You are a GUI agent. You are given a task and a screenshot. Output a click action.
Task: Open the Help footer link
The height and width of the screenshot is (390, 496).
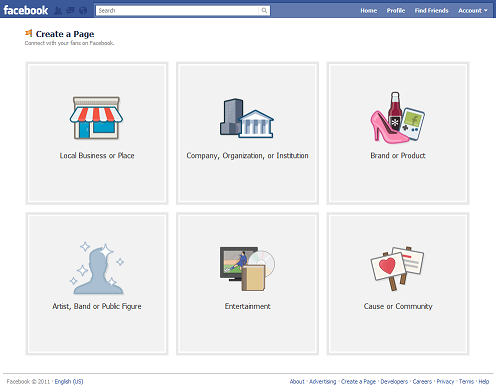click(484, 382)
